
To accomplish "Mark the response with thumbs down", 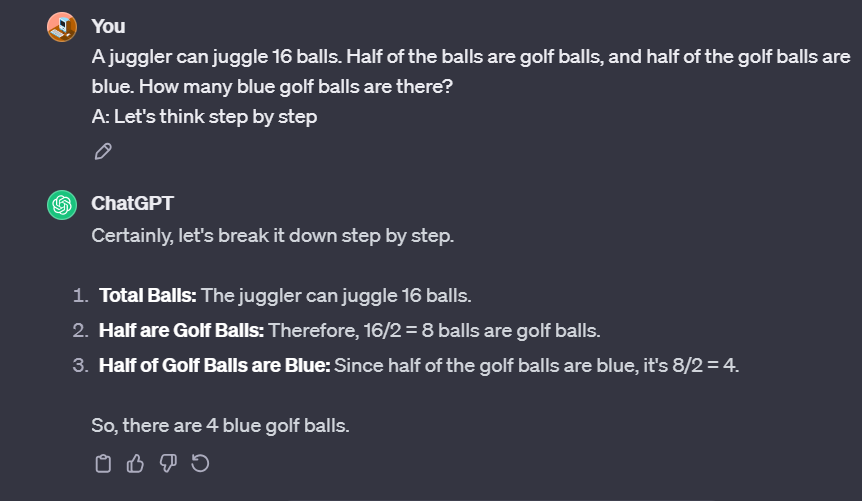I will click(x=168, y=464).
